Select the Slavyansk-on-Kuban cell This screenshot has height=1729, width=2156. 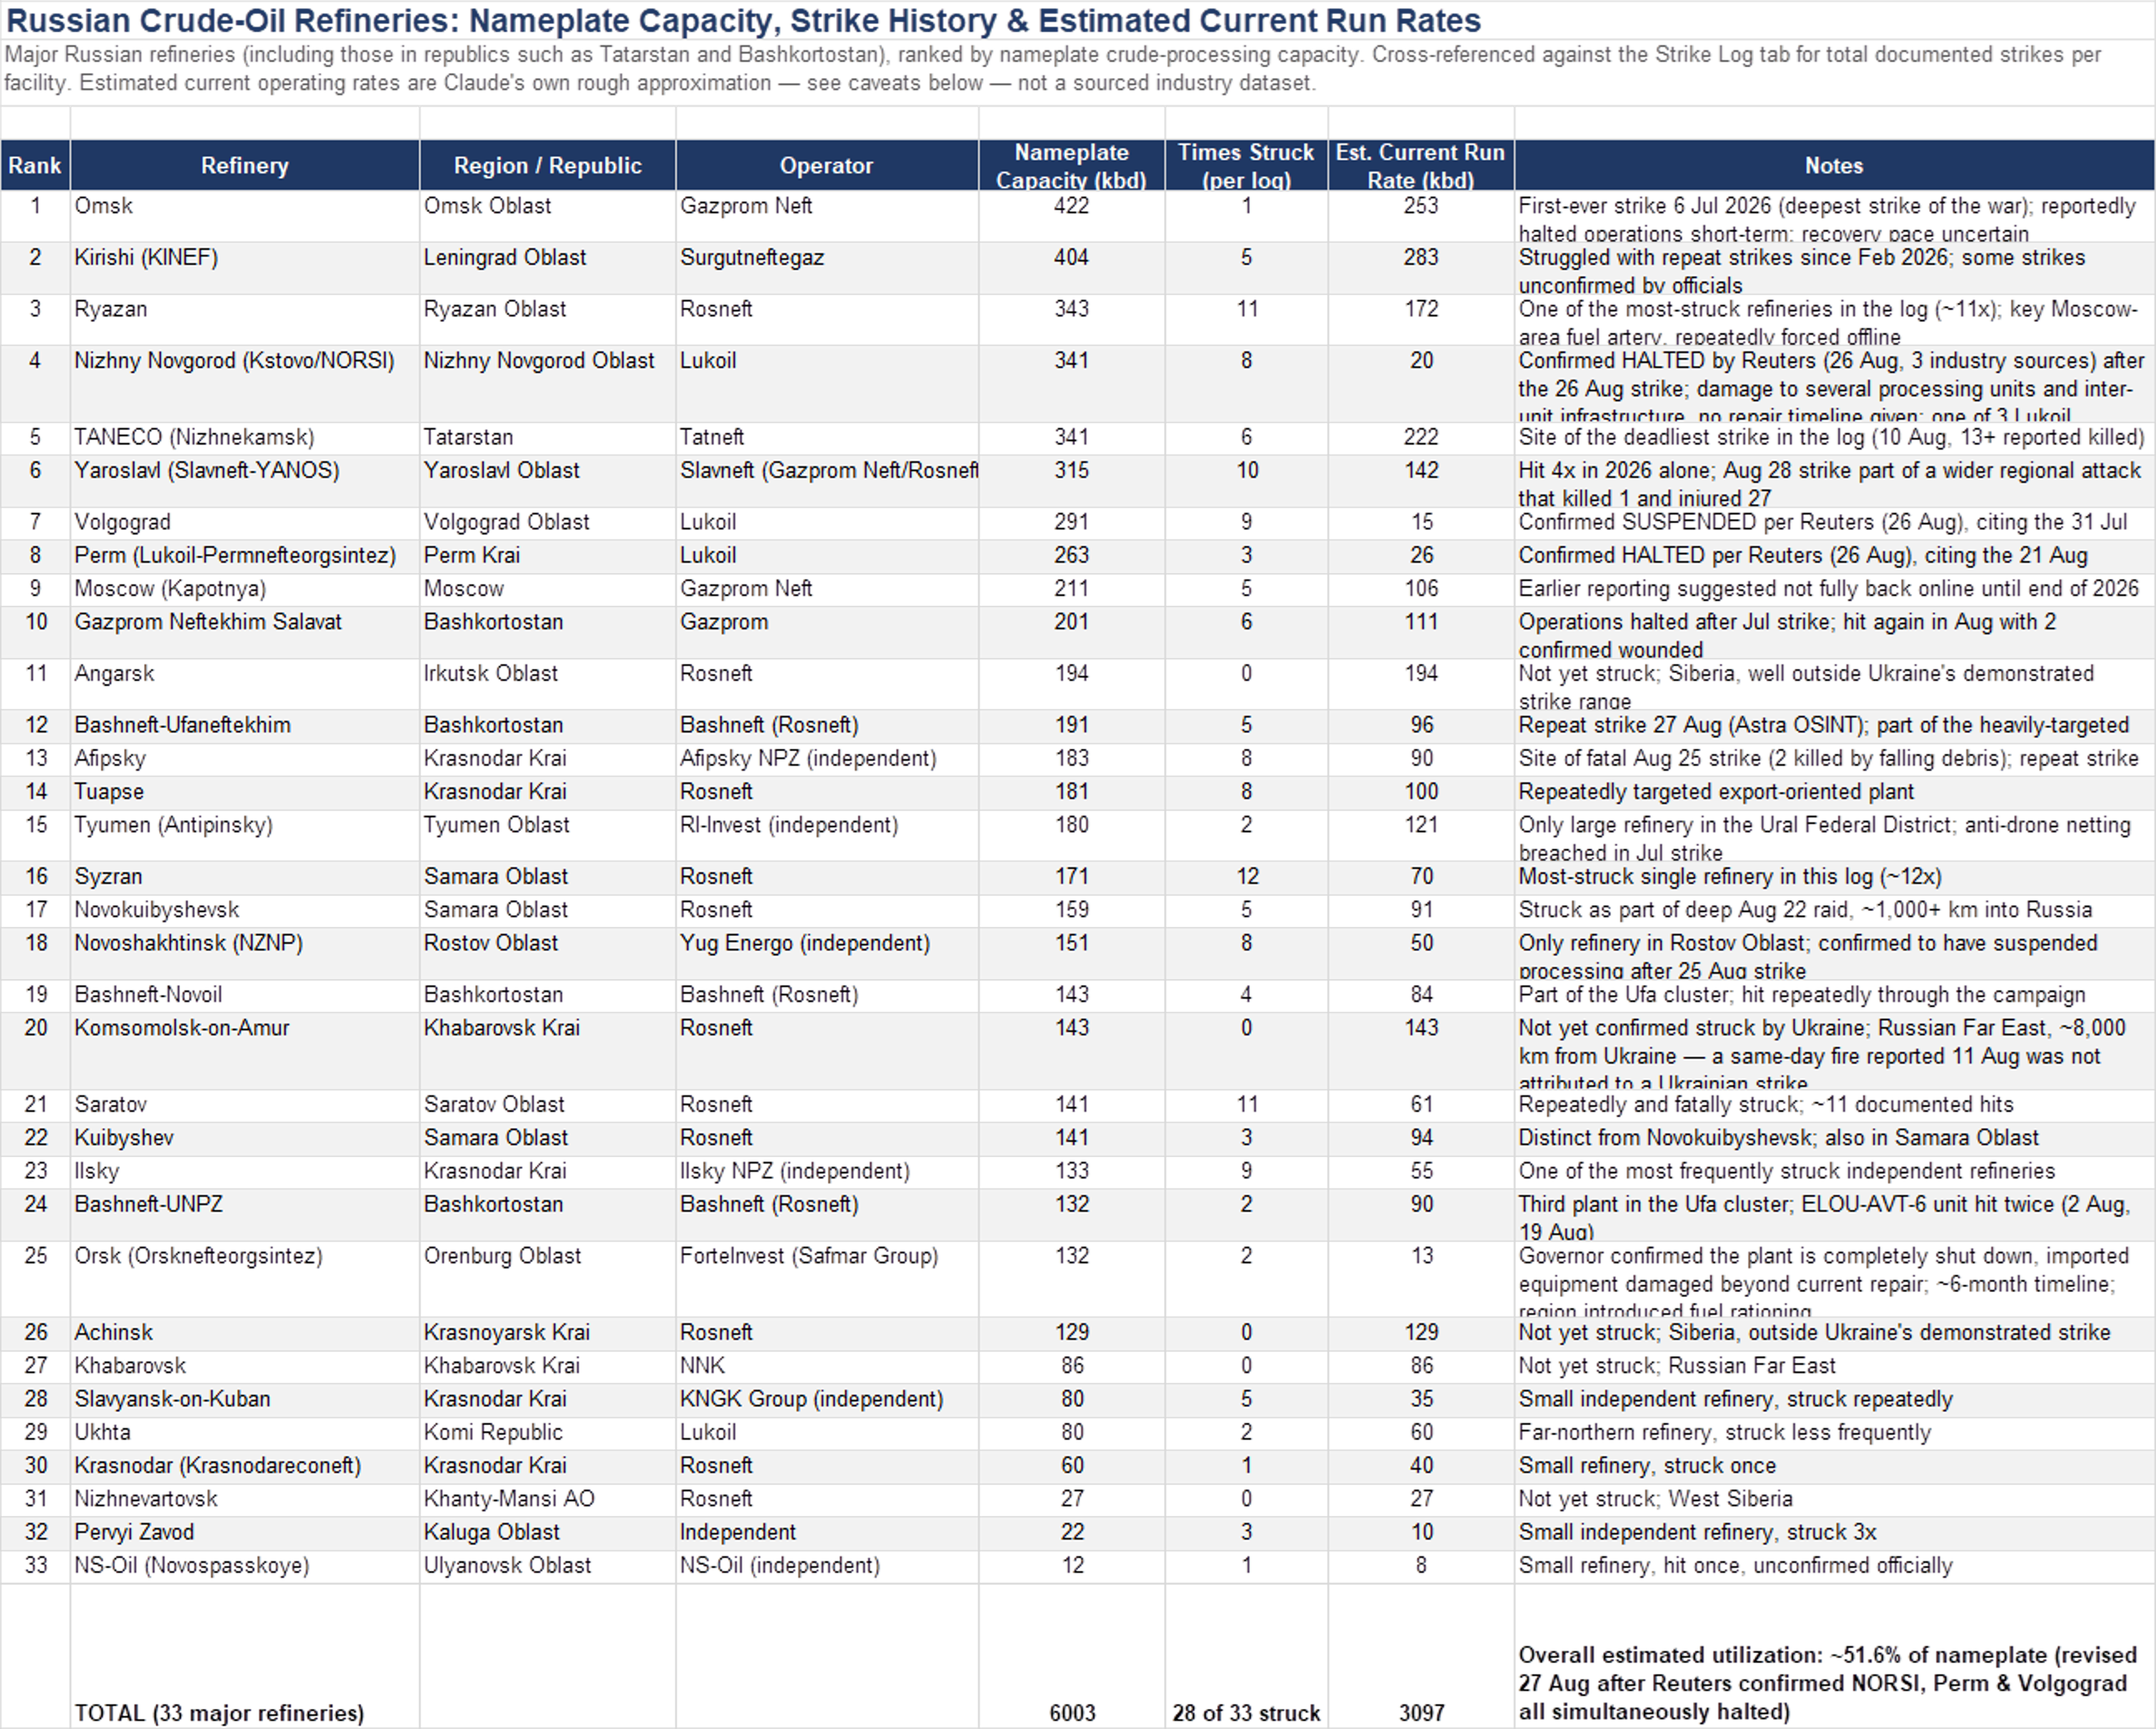click(x=245, y=1399)
